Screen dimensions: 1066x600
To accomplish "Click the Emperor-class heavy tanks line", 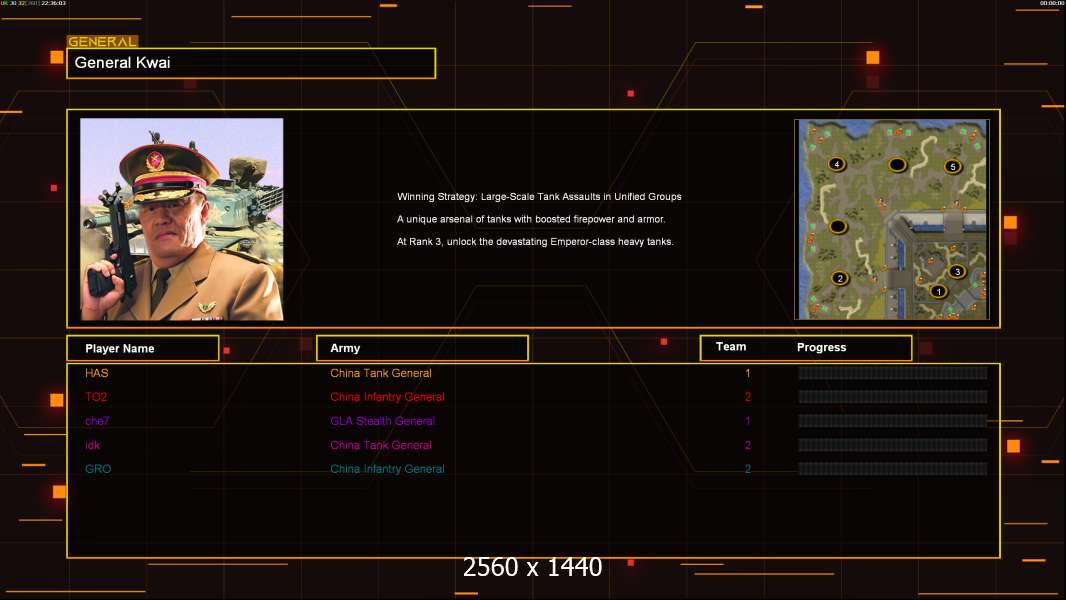I will tap(535, 241).
